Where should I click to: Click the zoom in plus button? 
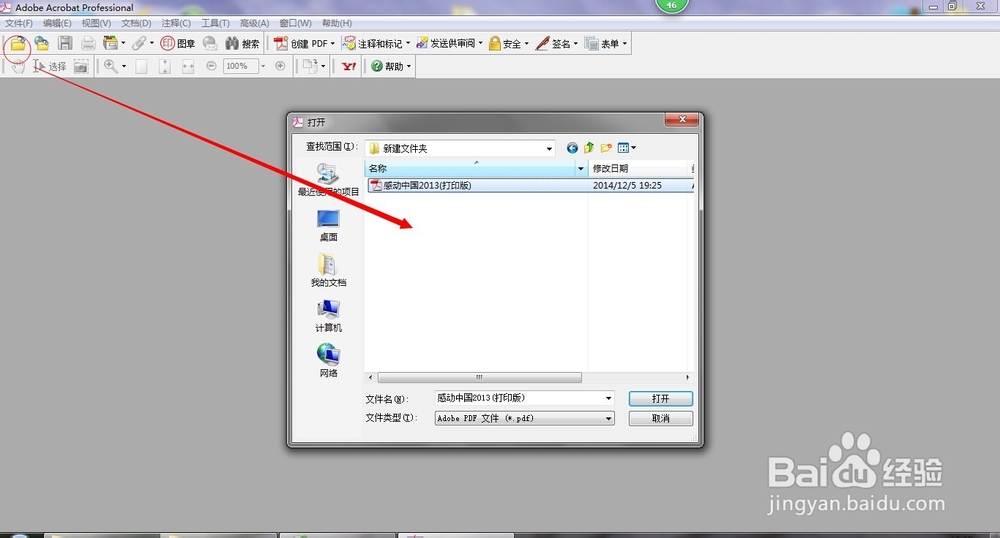point(280,66)
